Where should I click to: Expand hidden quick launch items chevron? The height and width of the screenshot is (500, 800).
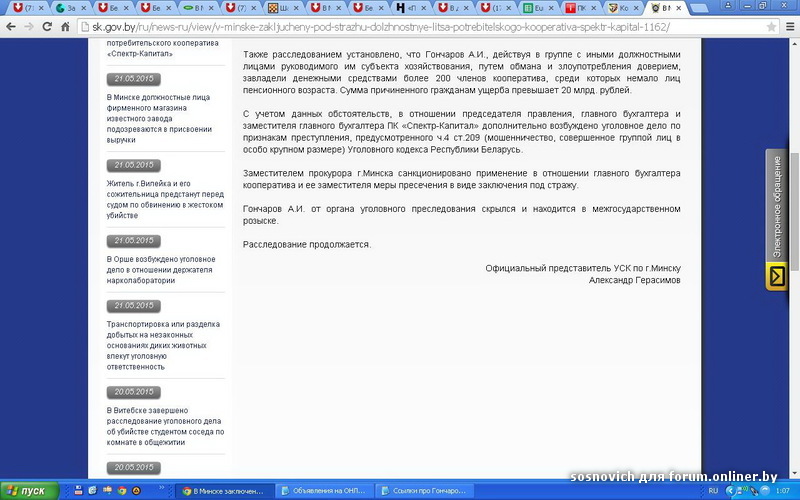click(x=161, y=488)
